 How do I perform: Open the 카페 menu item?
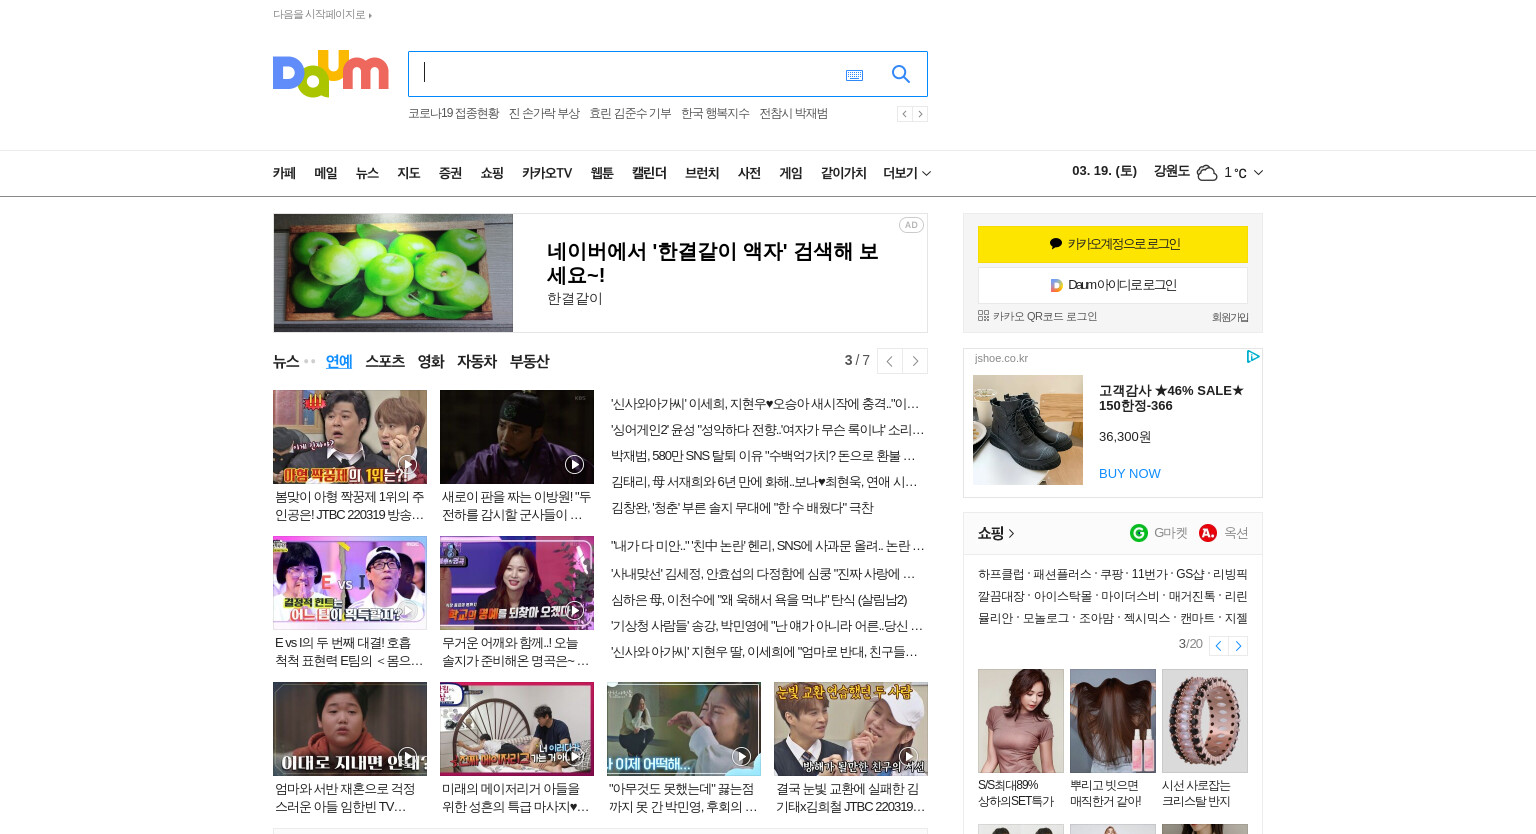click(284, 173)
